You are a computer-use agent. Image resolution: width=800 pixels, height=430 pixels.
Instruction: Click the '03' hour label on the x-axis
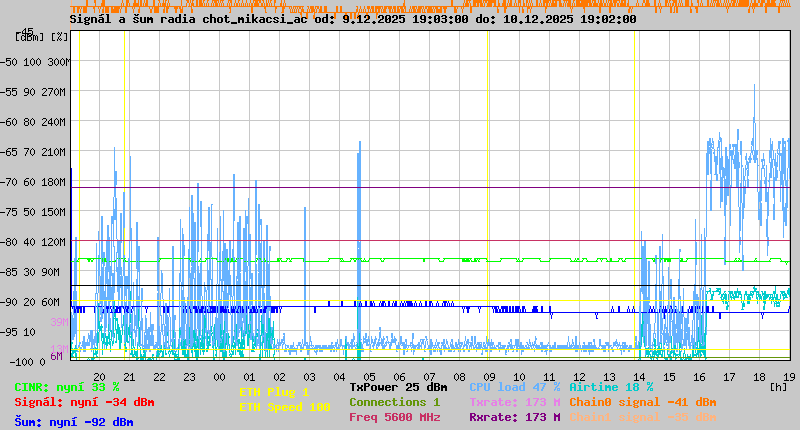[x=309, y=377]
